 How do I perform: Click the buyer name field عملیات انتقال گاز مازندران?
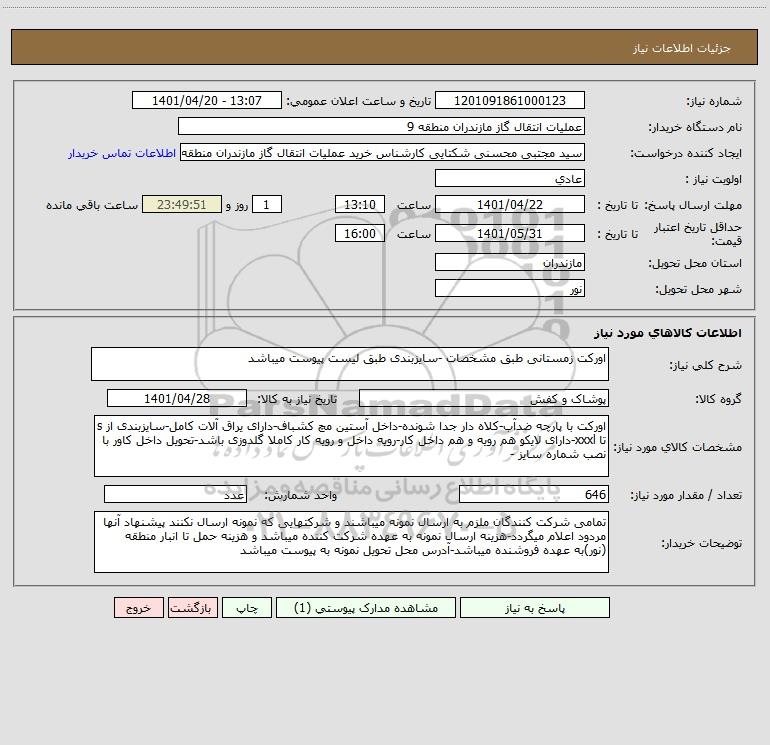click(x=381, y=126)
